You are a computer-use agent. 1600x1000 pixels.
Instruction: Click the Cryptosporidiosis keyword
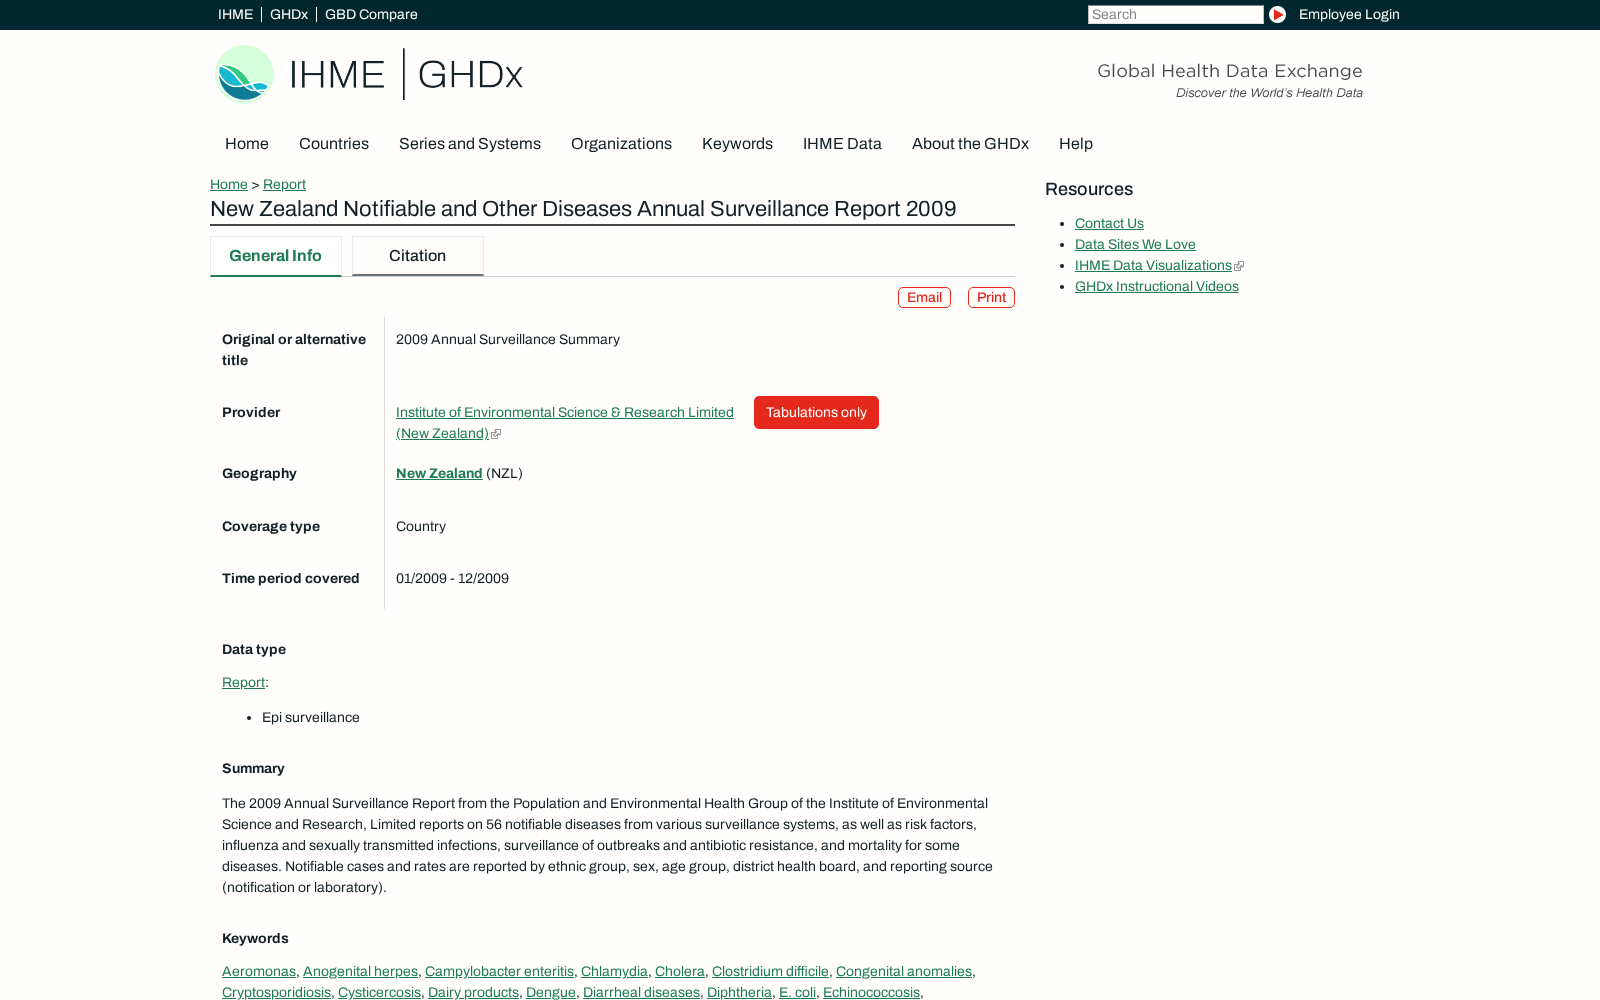click(276, 992)
